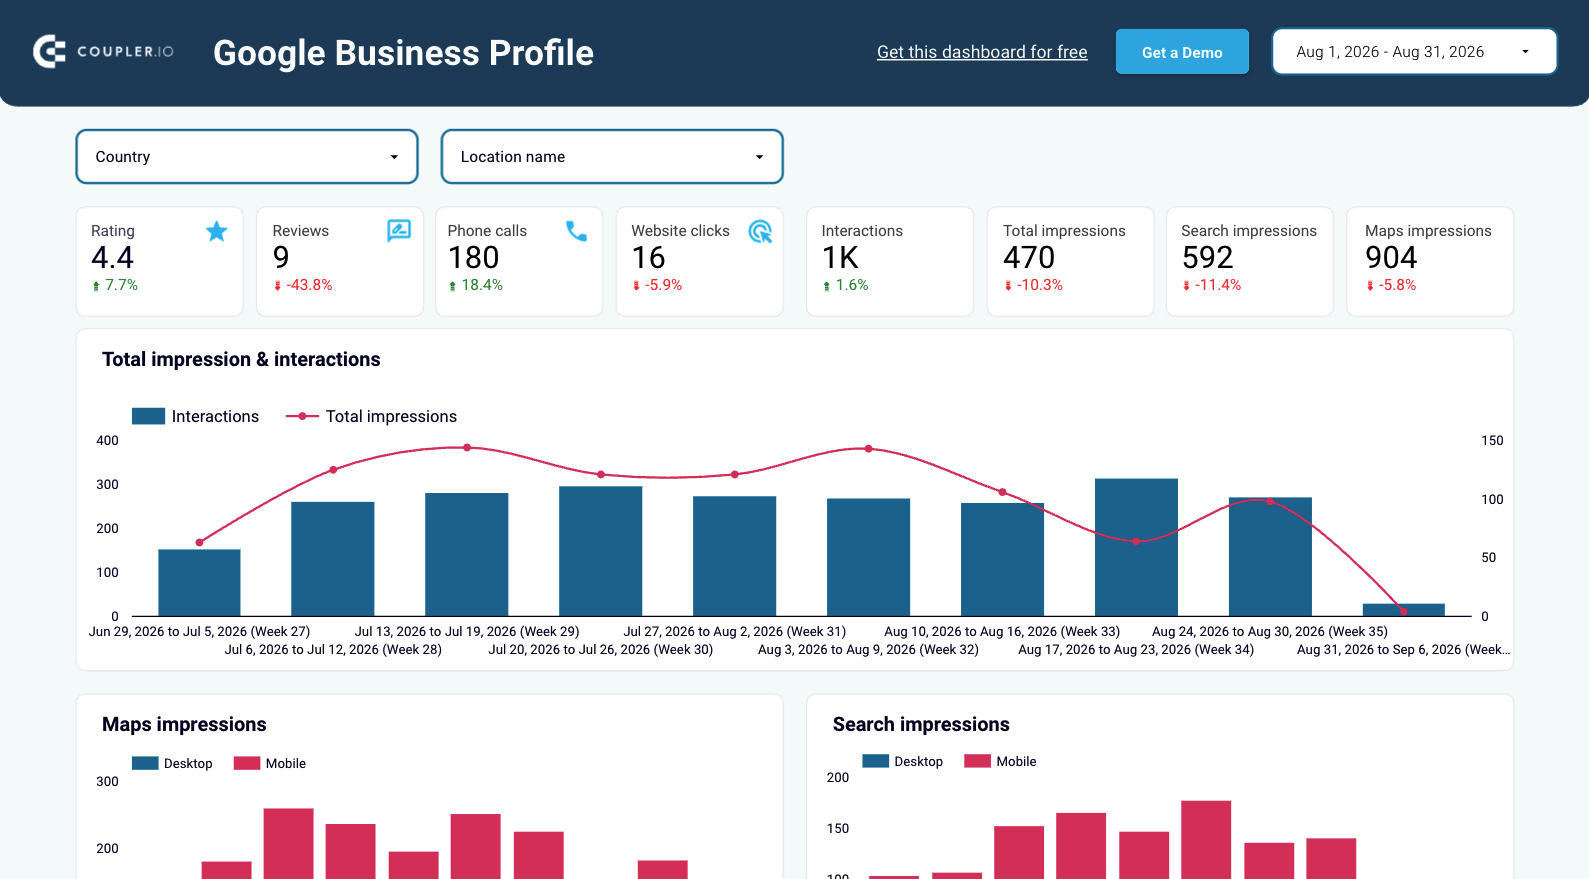
Task: Click the Coupler.io logo
Action: tap(103, 51)
